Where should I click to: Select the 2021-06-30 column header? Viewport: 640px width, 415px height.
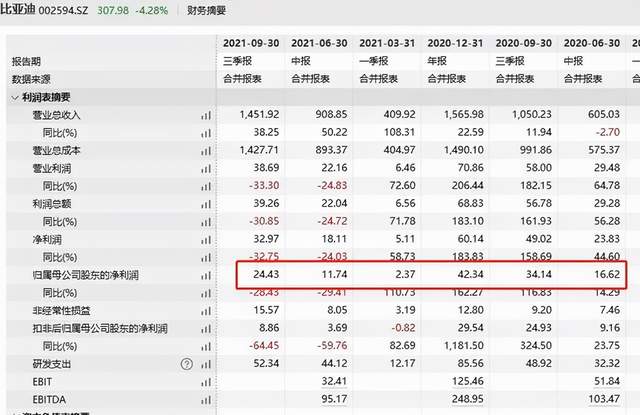[319, 43]
